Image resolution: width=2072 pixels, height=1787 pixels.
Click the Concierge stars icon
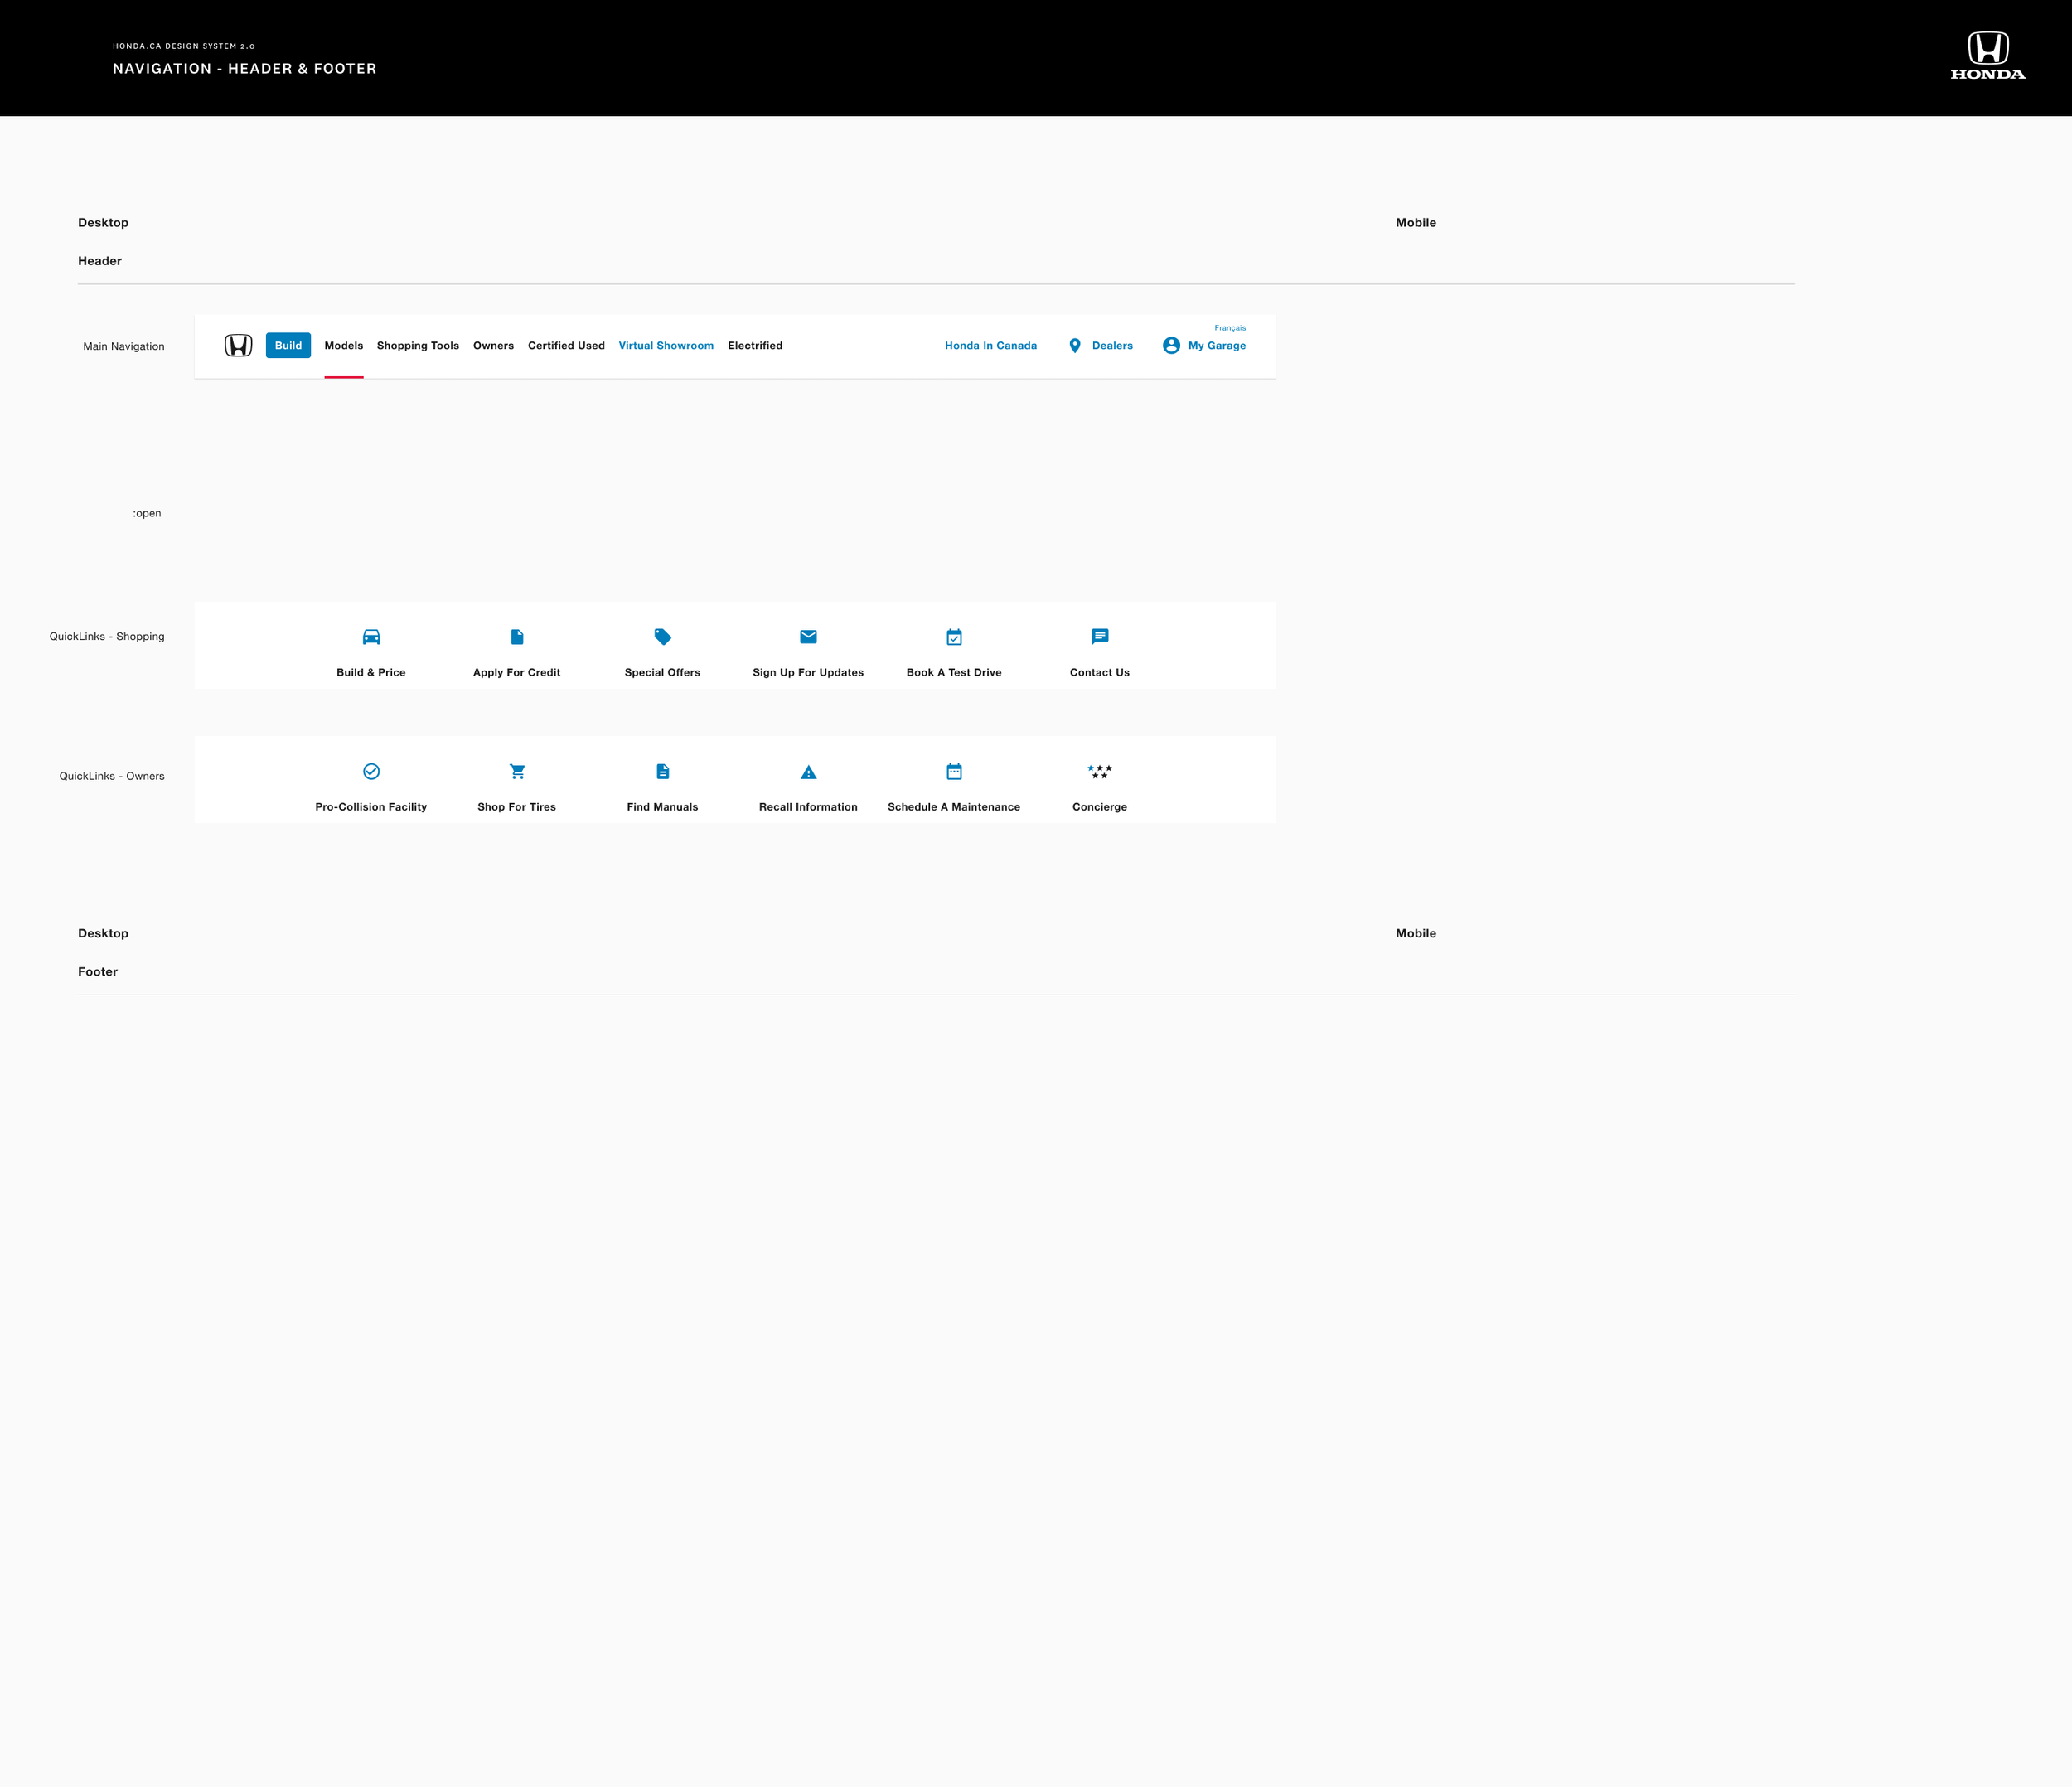click(1100, 772)
